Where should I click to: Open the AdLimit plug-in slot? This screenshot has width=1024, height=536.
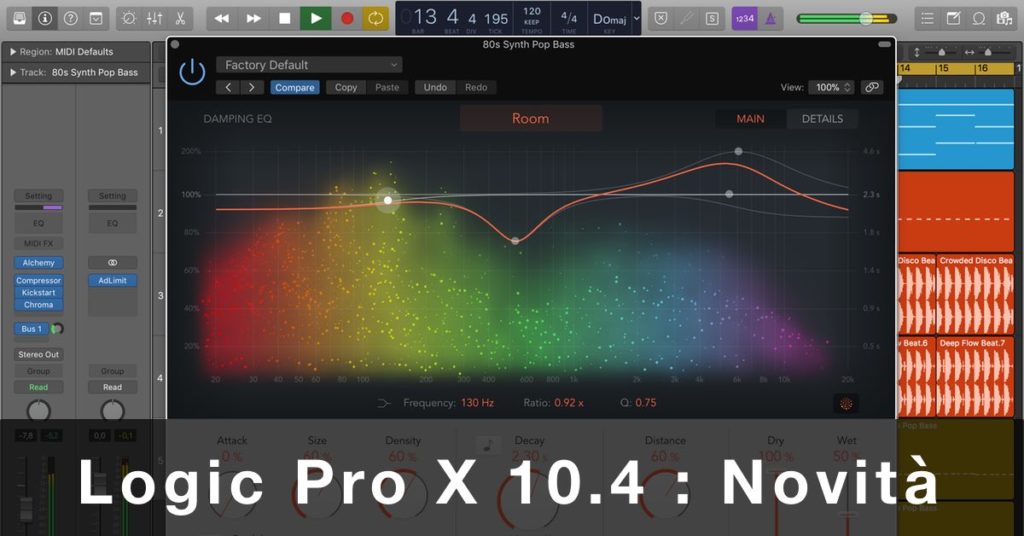[112, 280]
